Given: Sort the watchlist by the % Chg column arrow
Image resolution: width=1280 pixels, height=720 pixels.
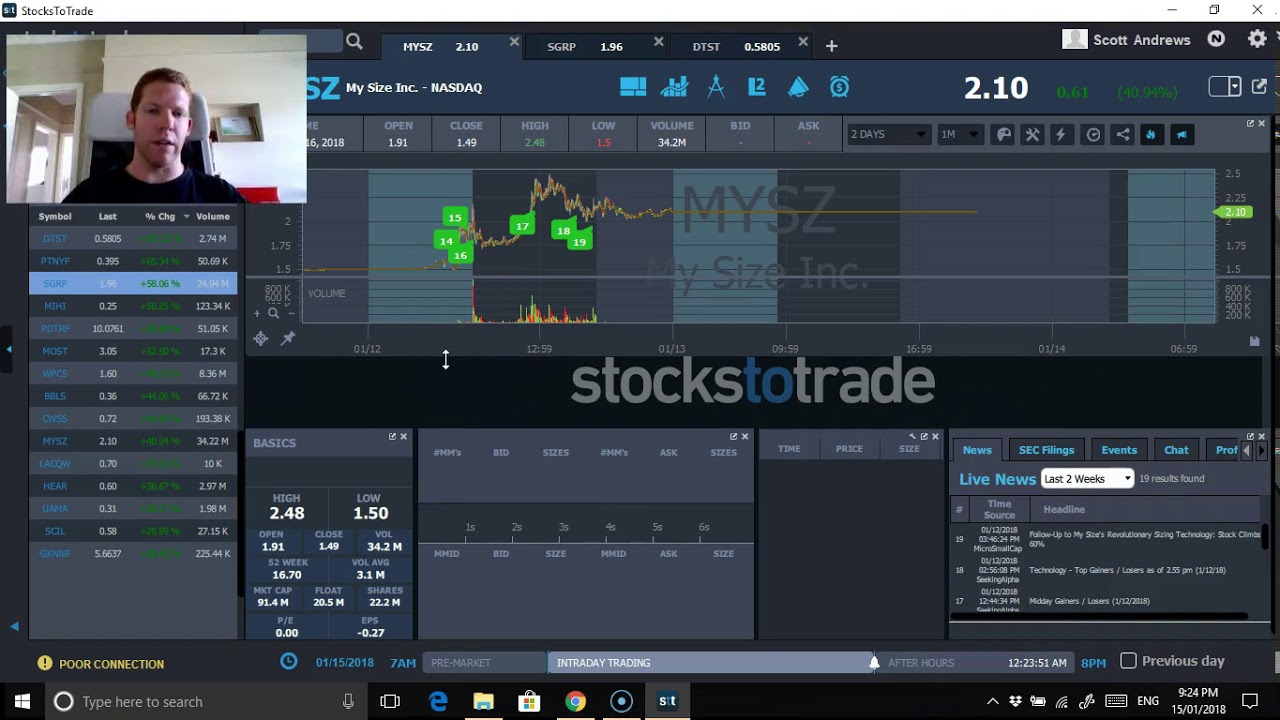Looking at the screenshot, I should click(186, 217).
